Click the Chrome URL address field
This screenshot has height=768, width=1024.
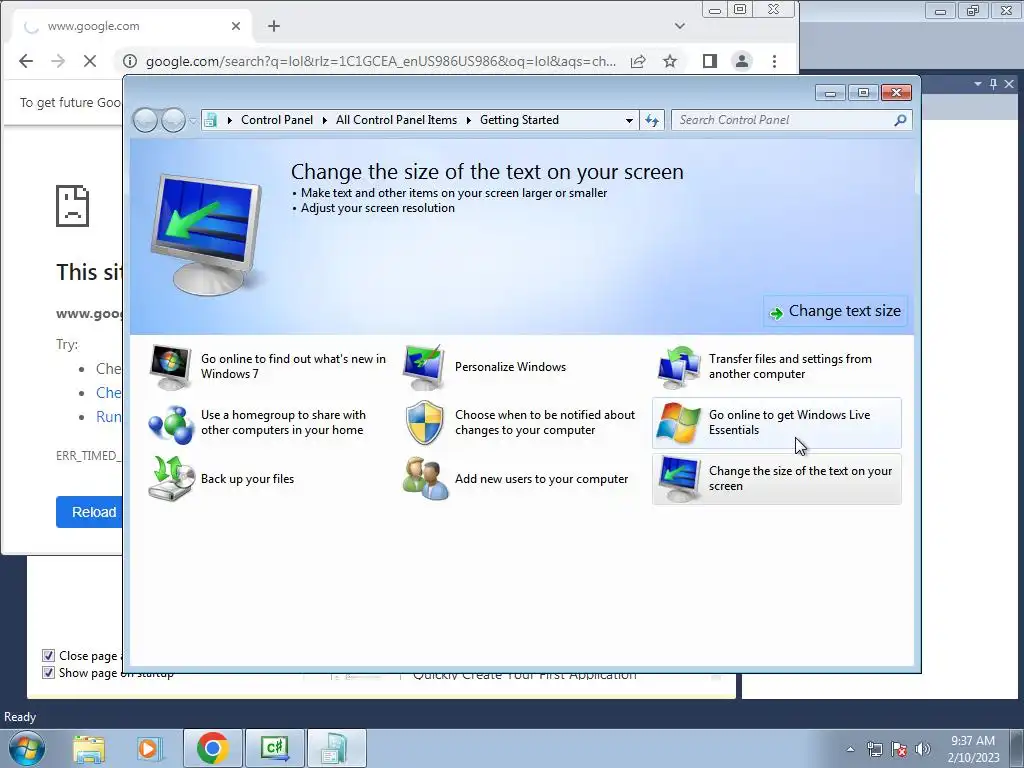(381, 61)
